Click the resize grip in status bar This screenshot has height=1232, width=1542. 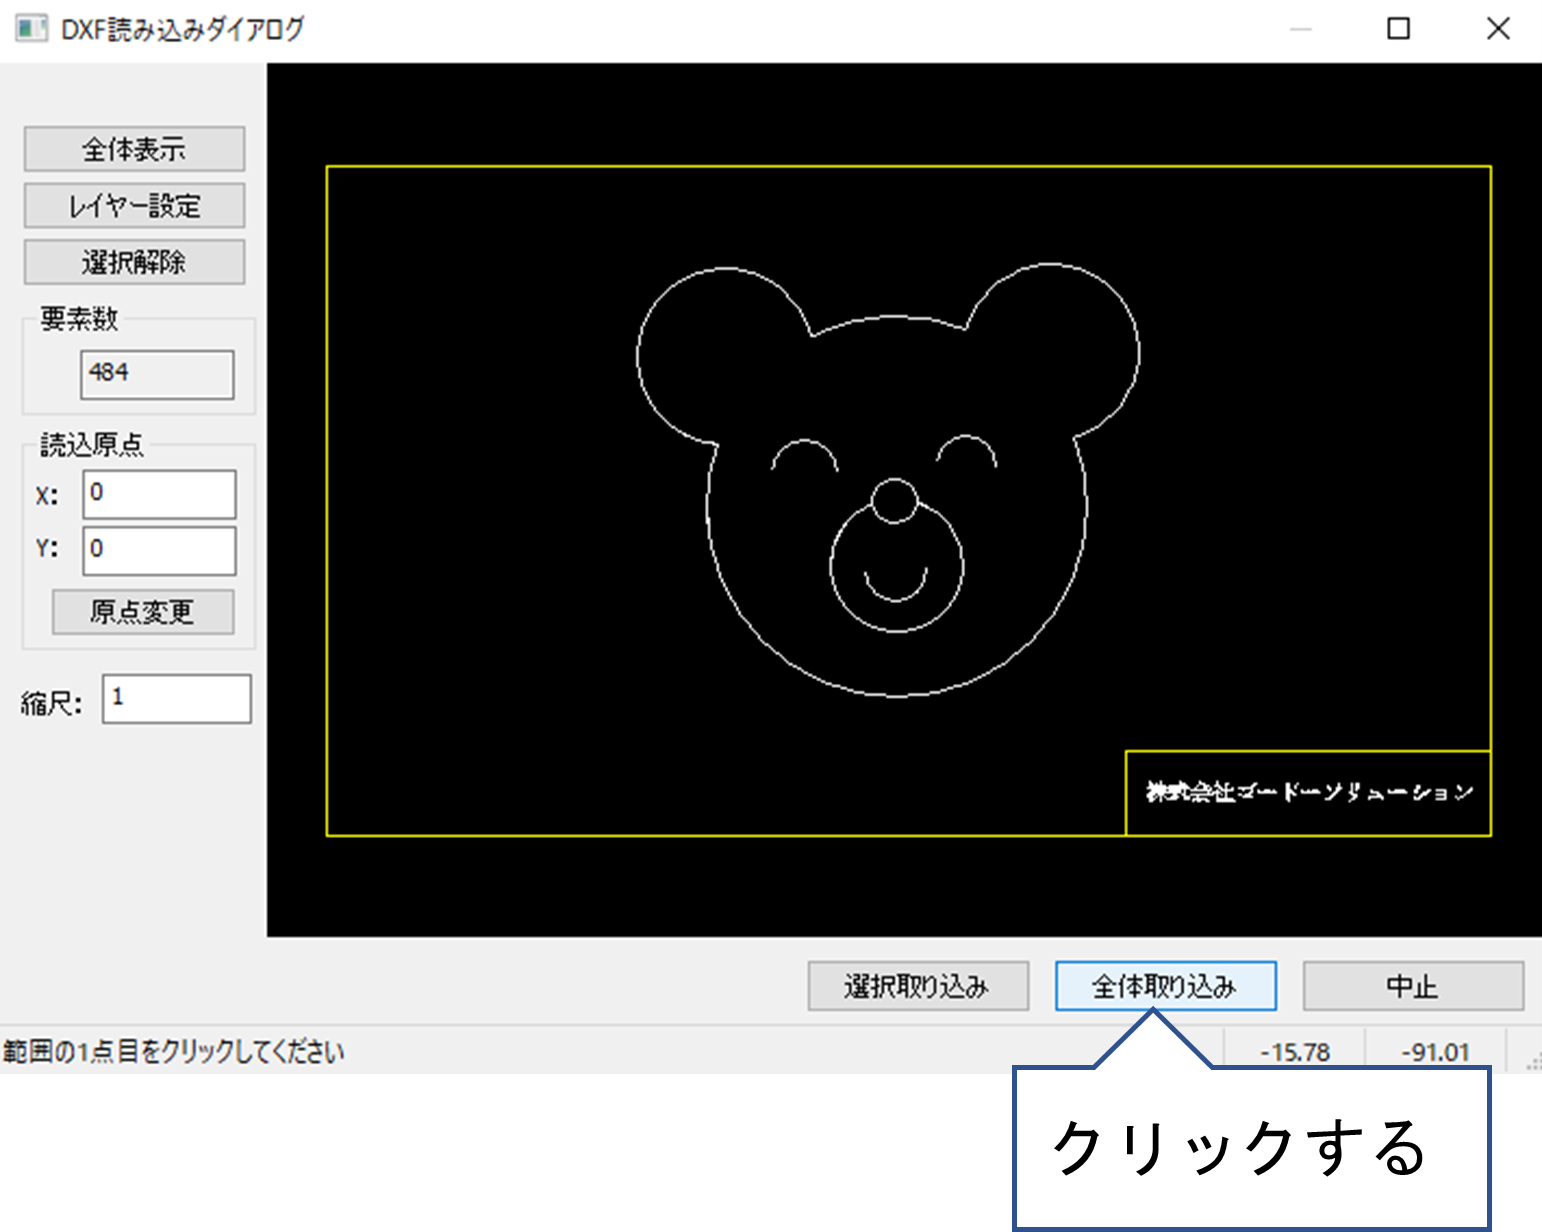(x=1532, y=1062)
